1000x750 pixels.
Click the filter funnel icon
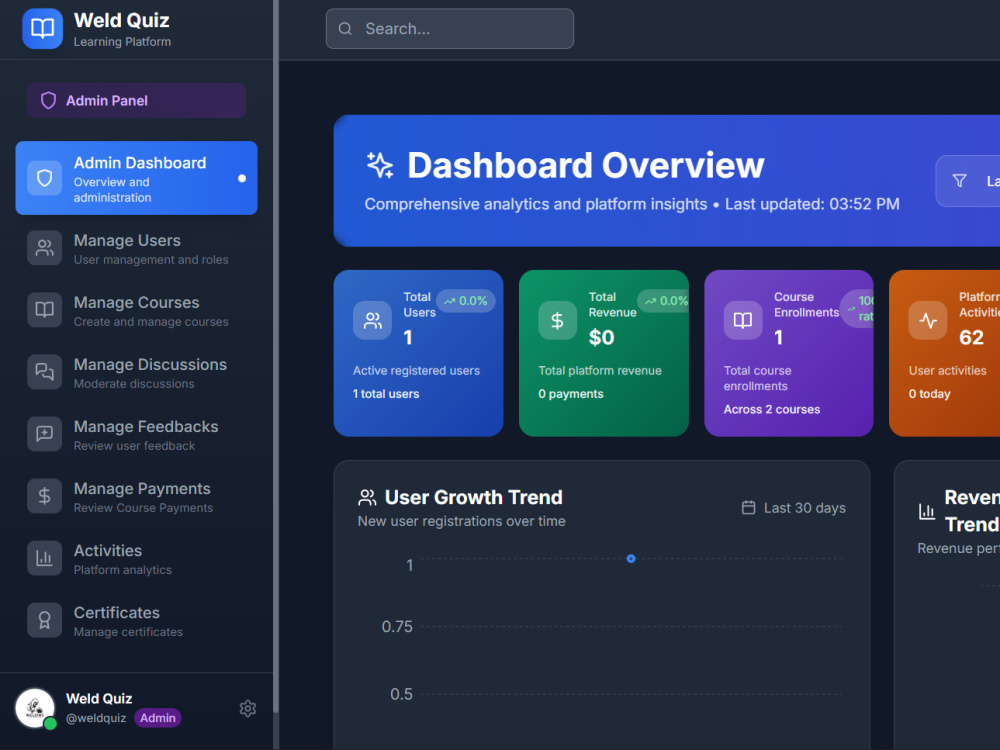959,181
